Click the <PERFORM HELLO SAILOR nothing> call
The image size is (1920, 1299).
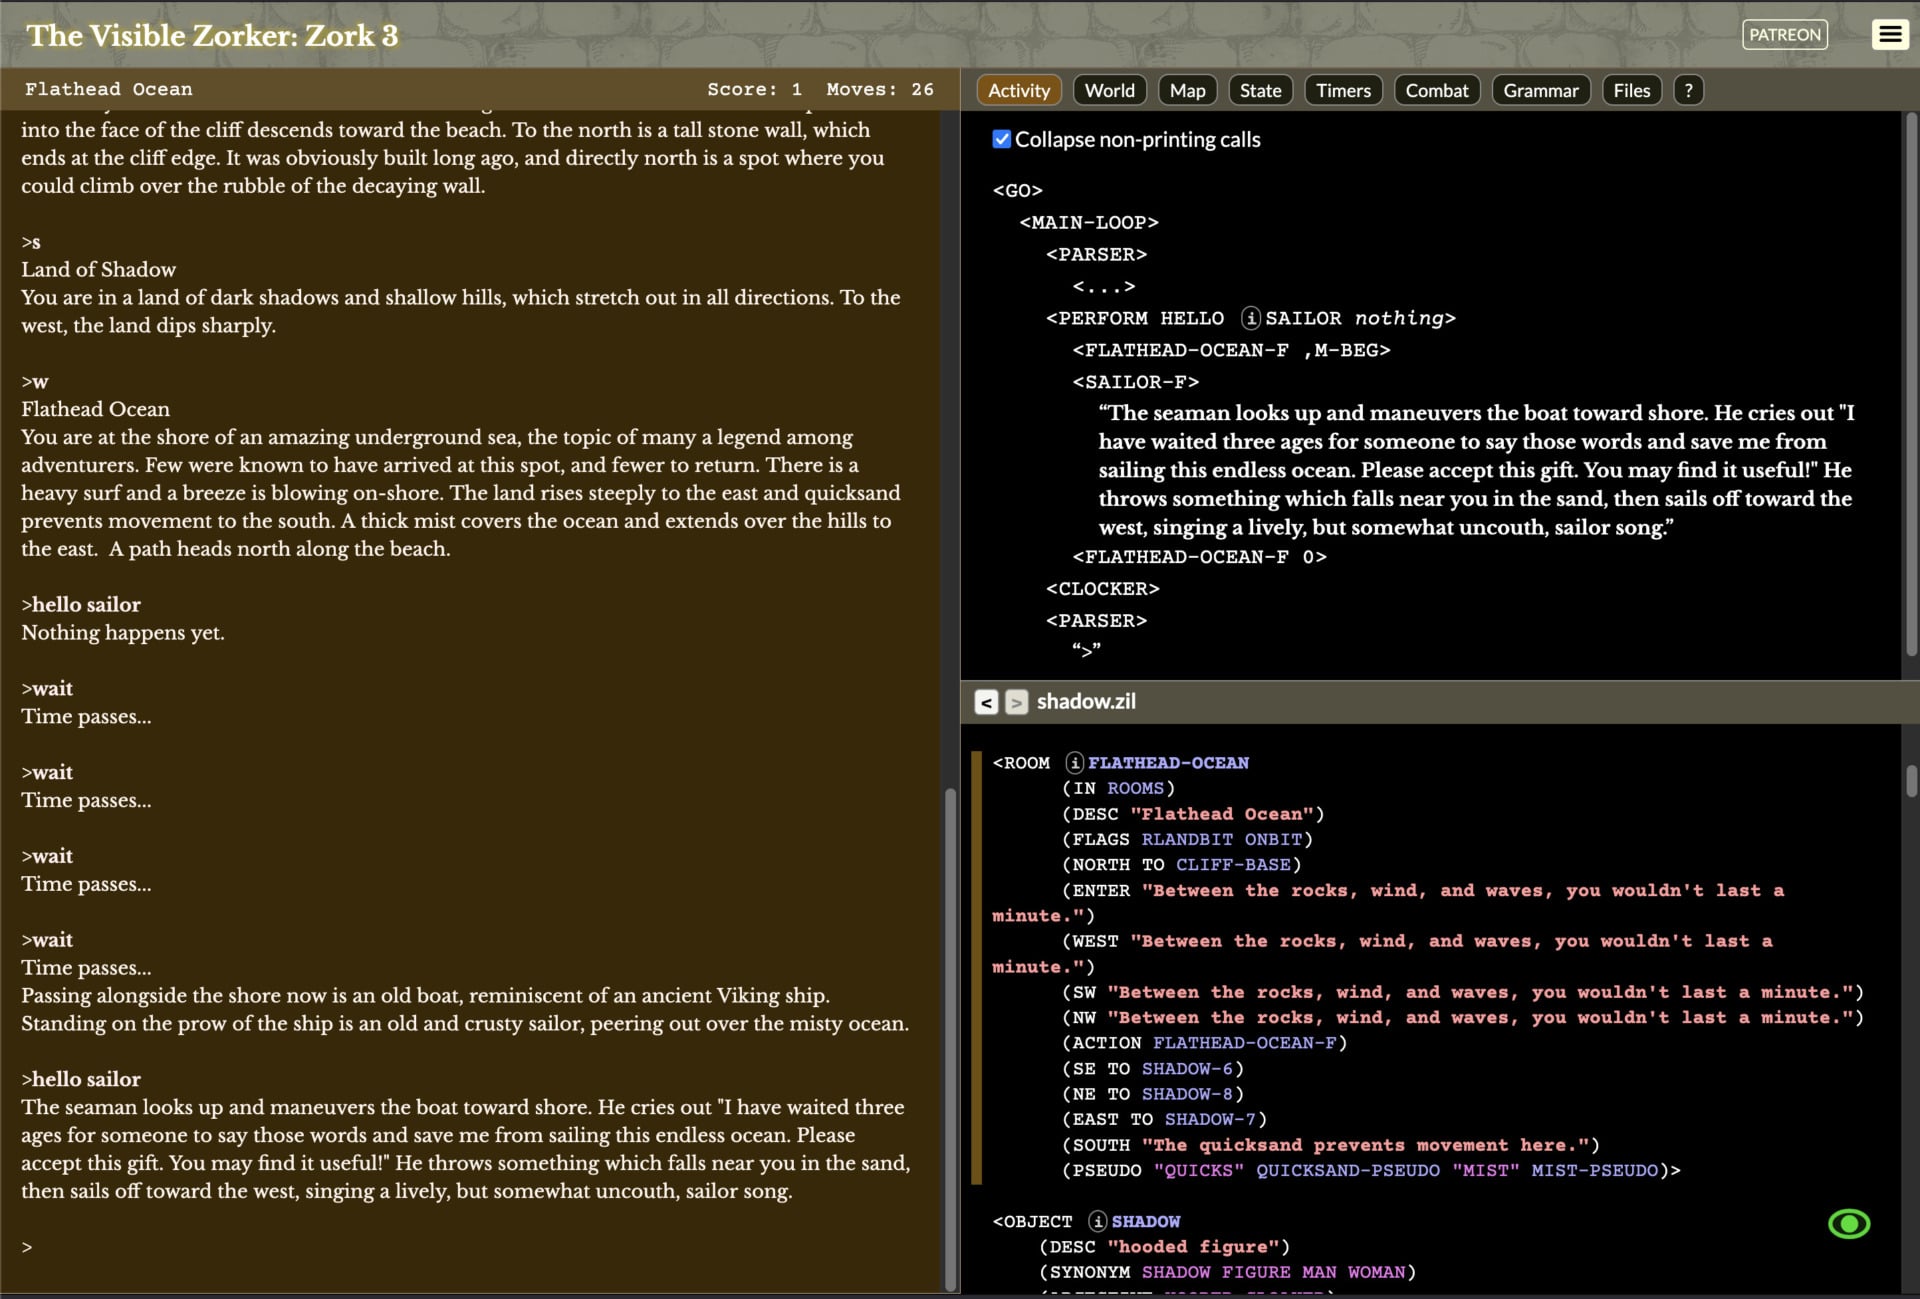coord(1251,319)
